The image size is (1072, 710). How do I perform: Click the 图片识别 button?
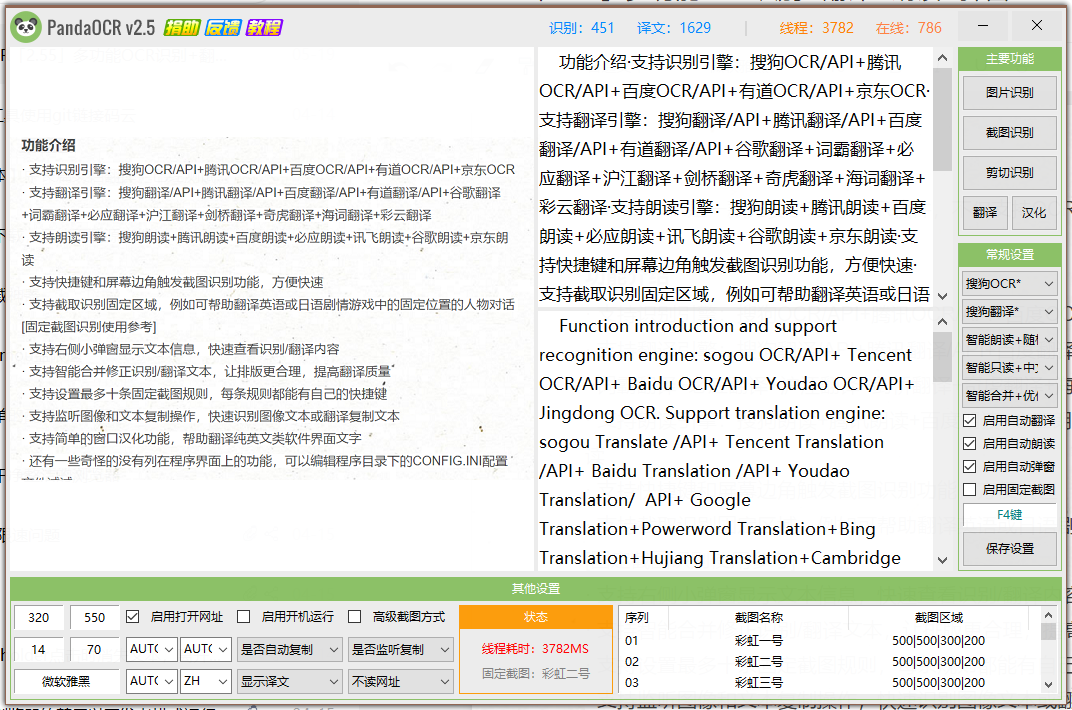(x=1010, y=93)
